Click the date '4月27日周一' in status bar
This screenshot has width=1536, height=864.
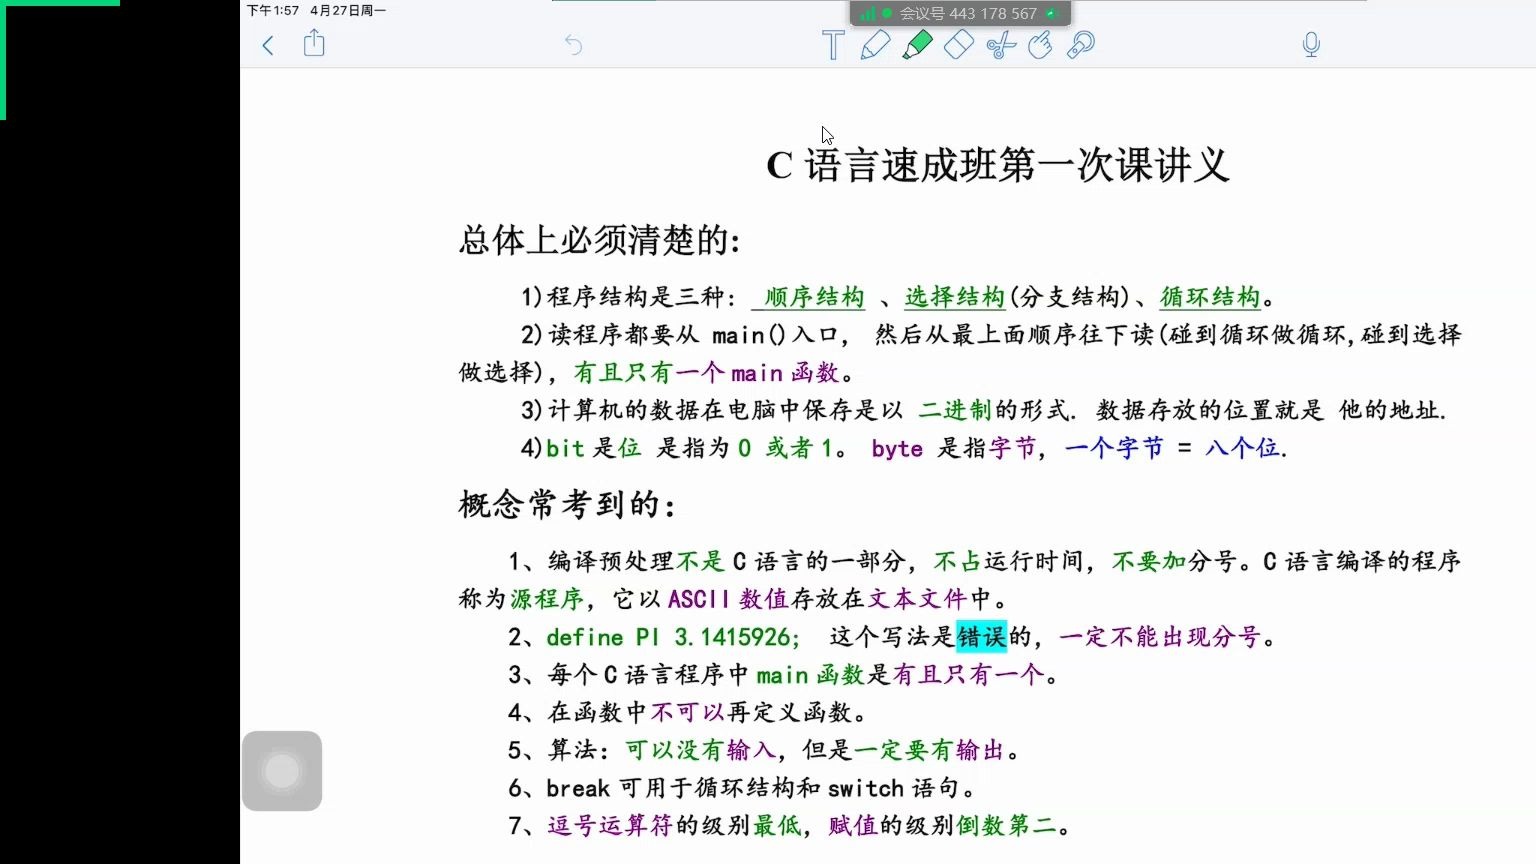point(348,10)
